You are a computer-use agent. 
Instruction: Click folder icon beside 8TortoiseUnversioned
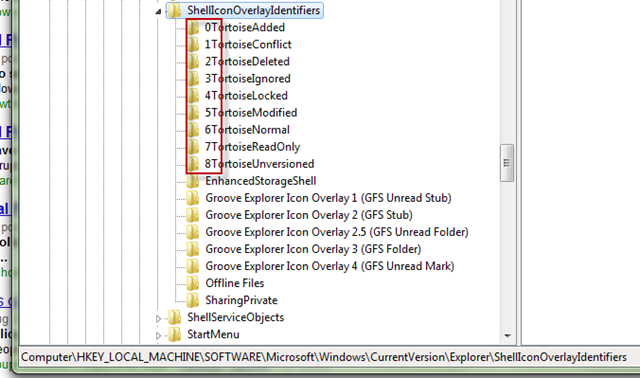tap(193, 164)
